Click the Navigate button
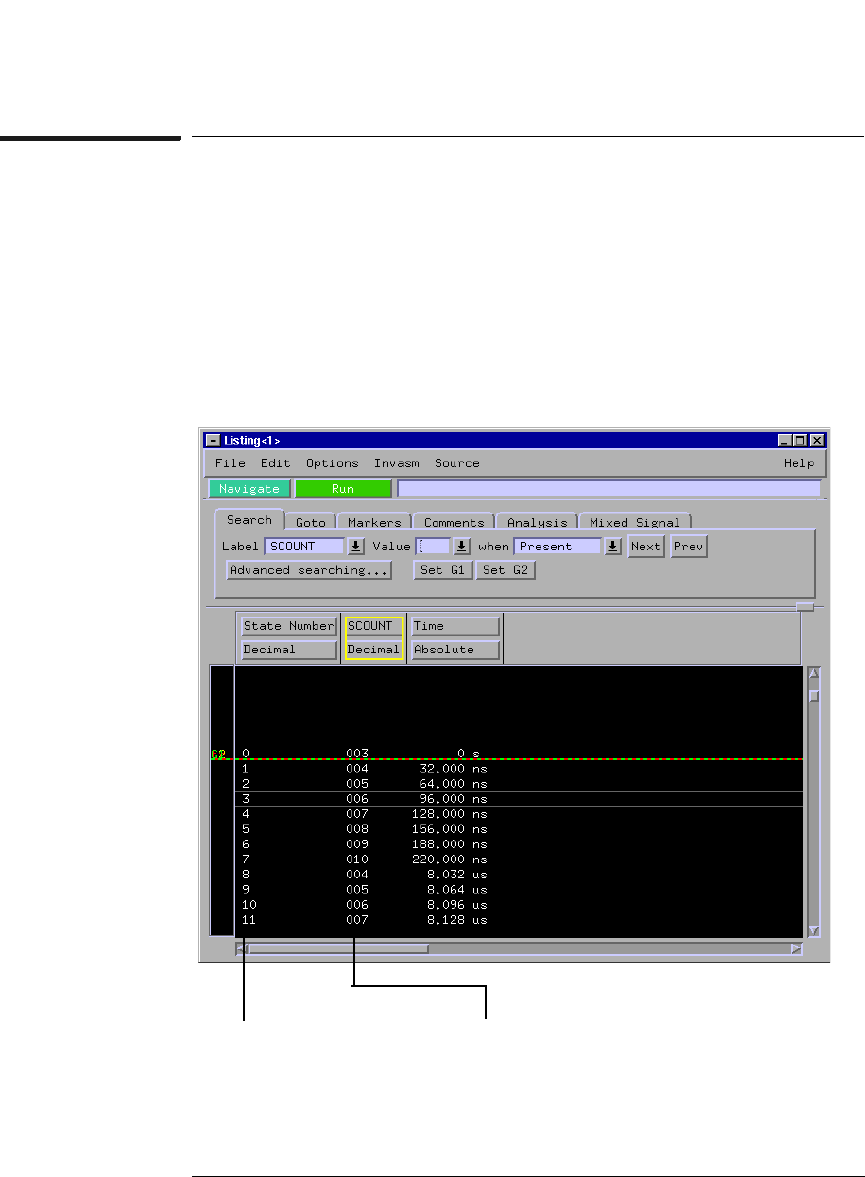865x1177 pixels. pos(249,489)
